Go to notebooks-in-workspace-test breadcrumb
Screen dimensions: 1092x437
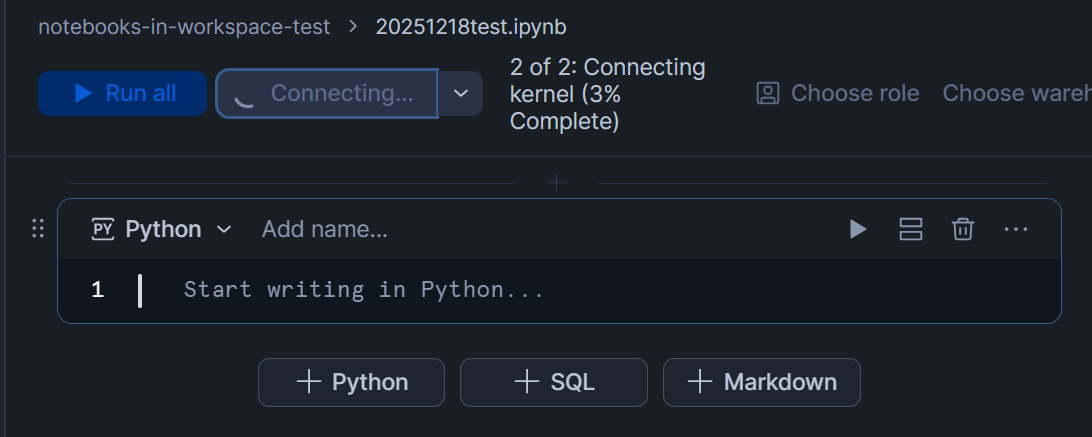(184, 27)
